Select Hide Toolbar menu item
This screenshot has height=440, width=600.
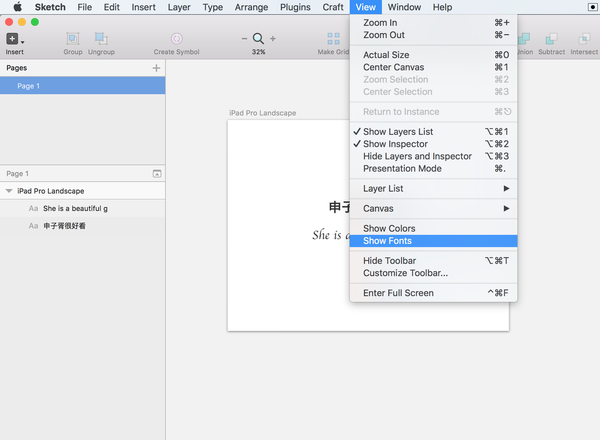434,261
